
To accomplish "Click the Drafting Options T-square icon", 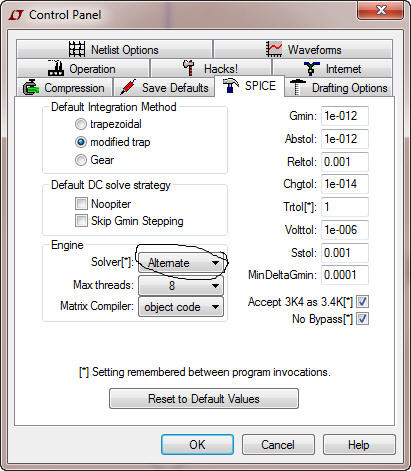I will 297,87.
